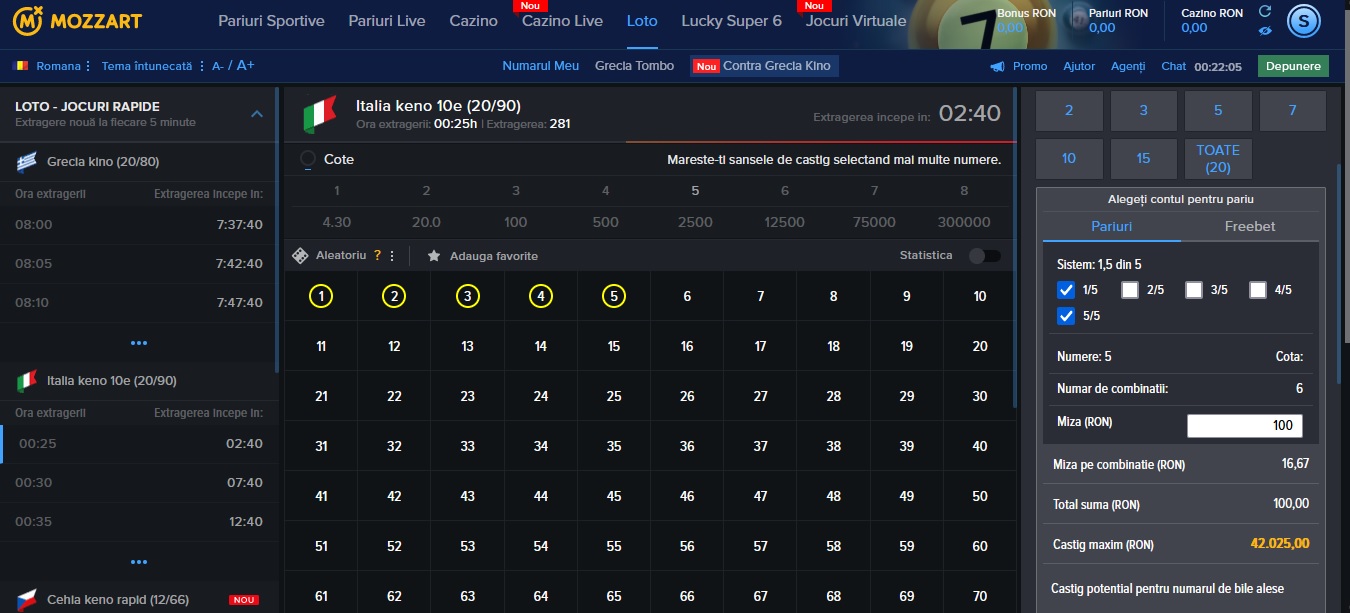
Task: Deselect circled number 5 on the grid
Action: coord(614,296)
